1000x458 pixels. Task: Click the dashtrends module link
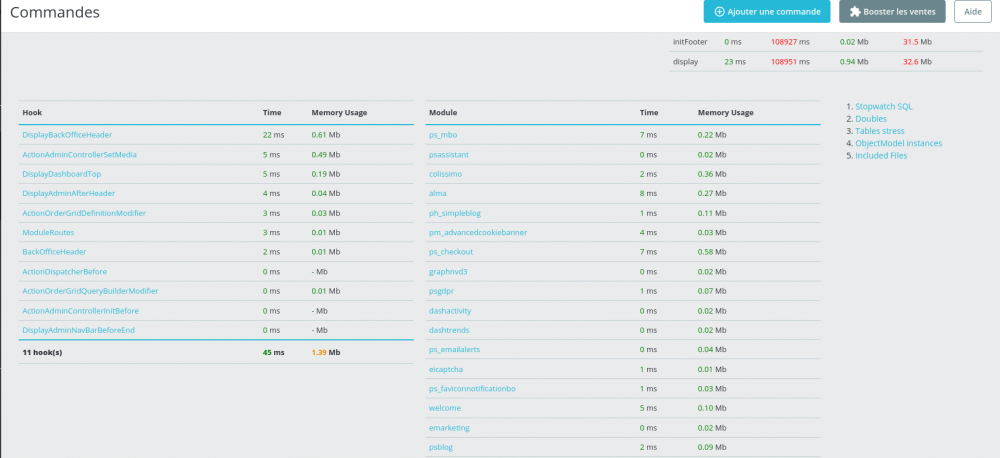[x=449, y=330]
